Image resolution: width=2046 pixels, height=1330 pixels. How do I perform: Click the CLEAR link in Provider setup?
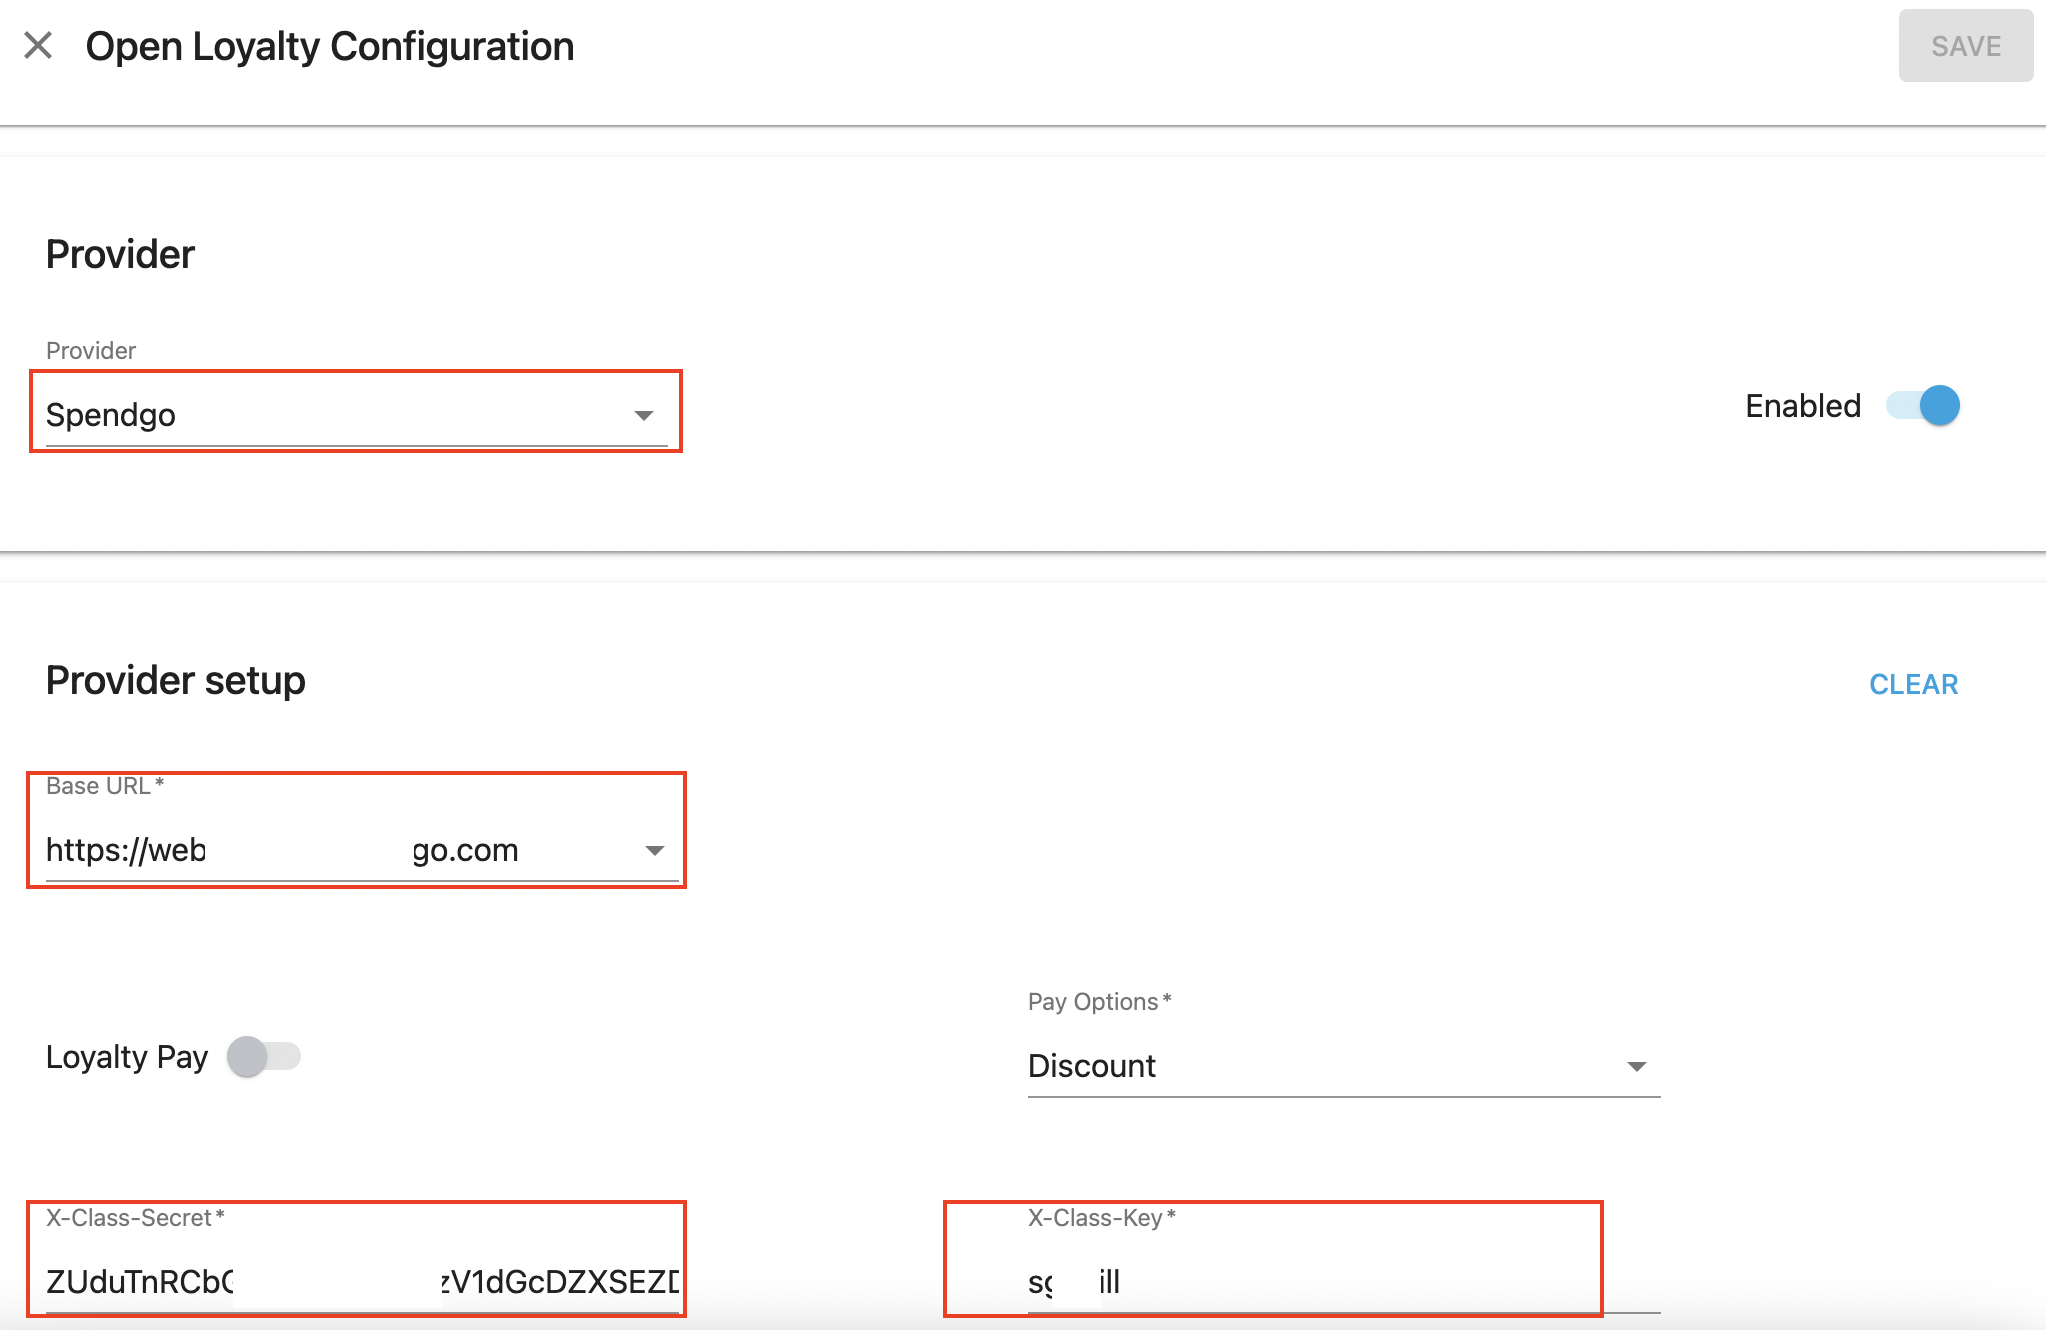pos(1913,684)
